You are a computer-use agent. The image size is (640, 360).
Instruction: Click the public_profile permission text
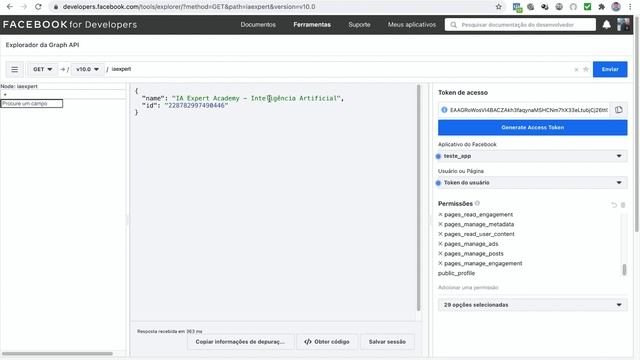pyautogui.click(x=456, y=273)
